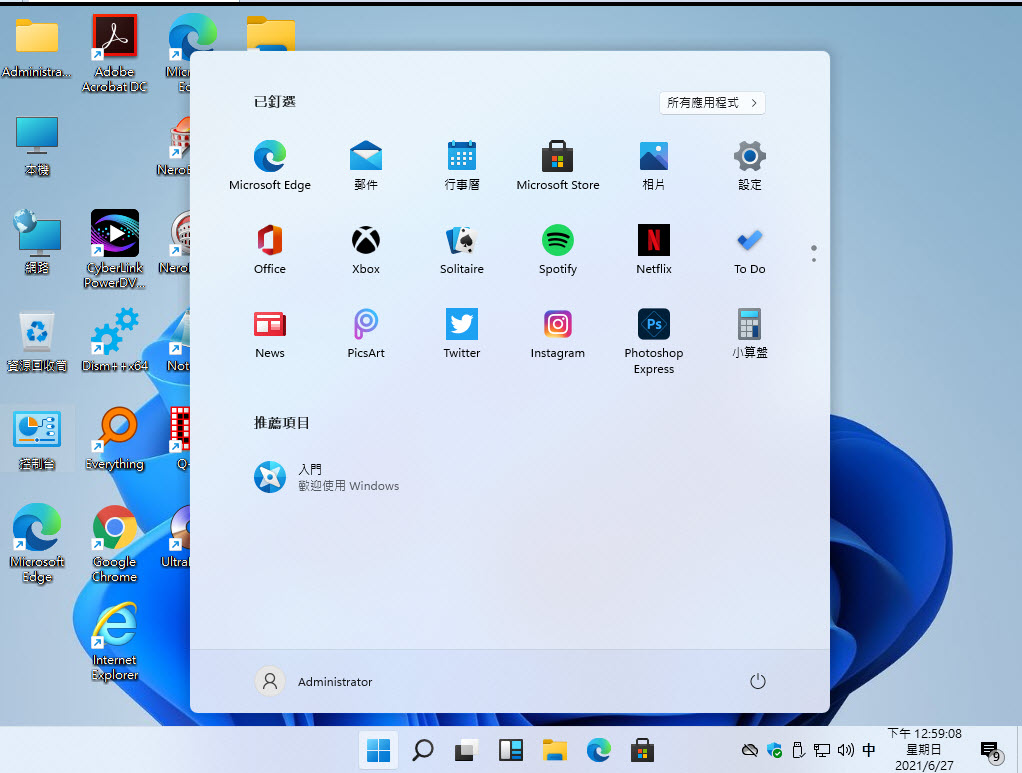Open the notification center icon

pyautogui.click(x=991, y=751)
